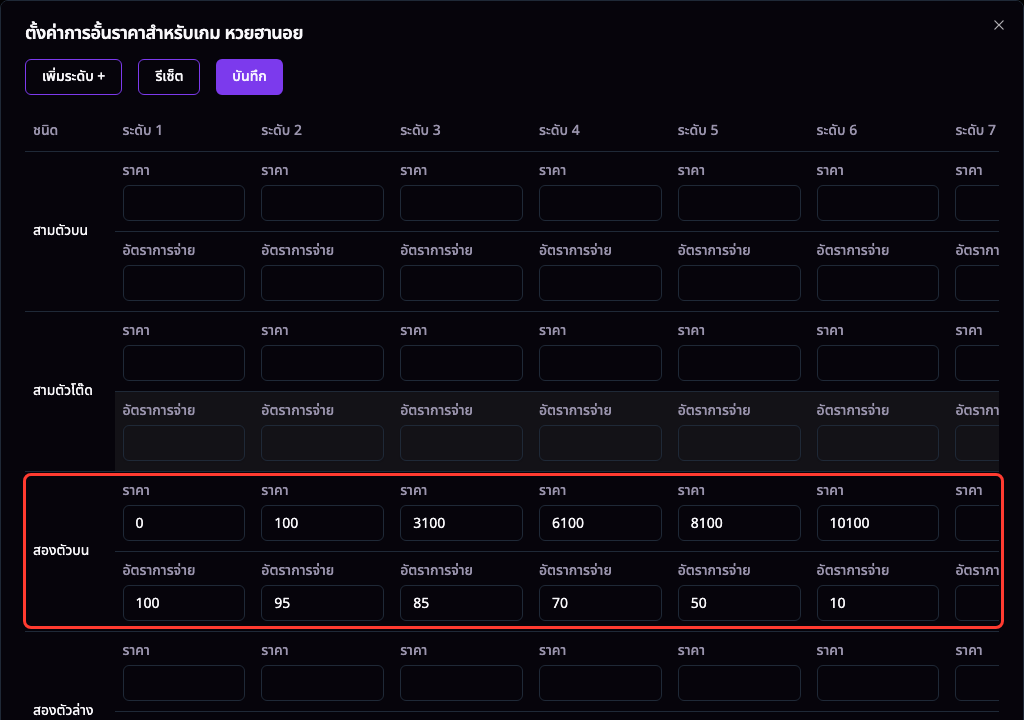Viewport: 1024px width, 720px height.
Task: Close the price limit settings dialog
Action: [999, 25]
